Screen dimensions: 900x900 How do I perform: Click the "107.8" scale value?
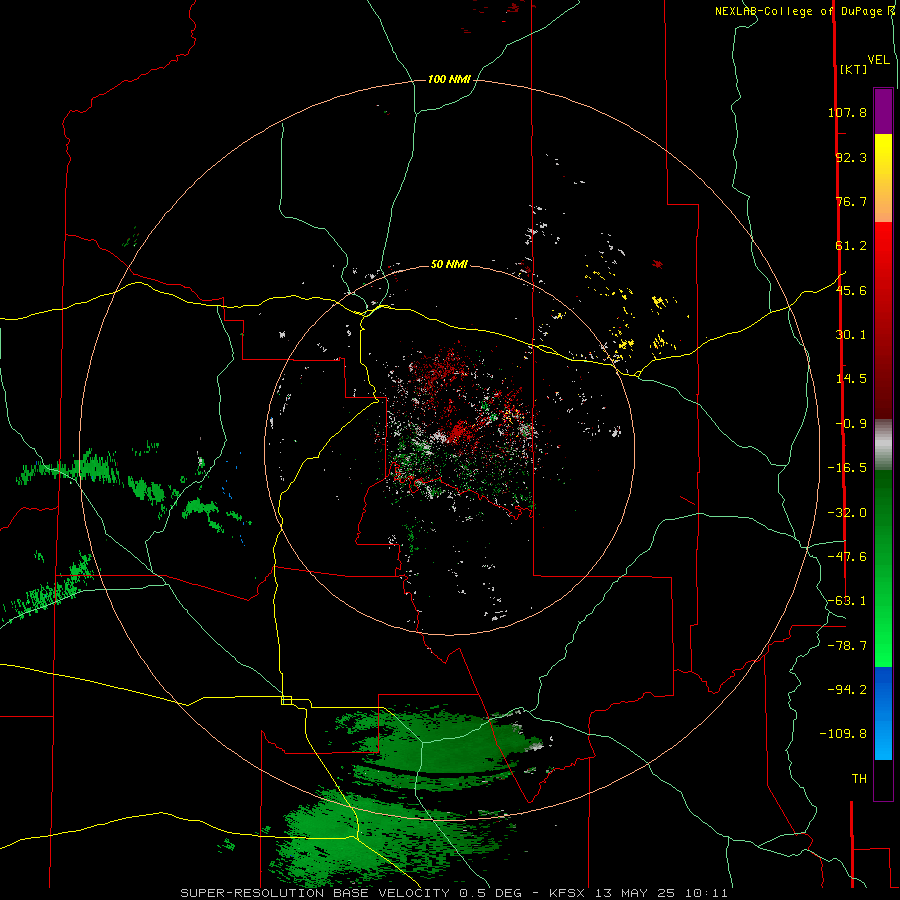[x=847, y=112]
